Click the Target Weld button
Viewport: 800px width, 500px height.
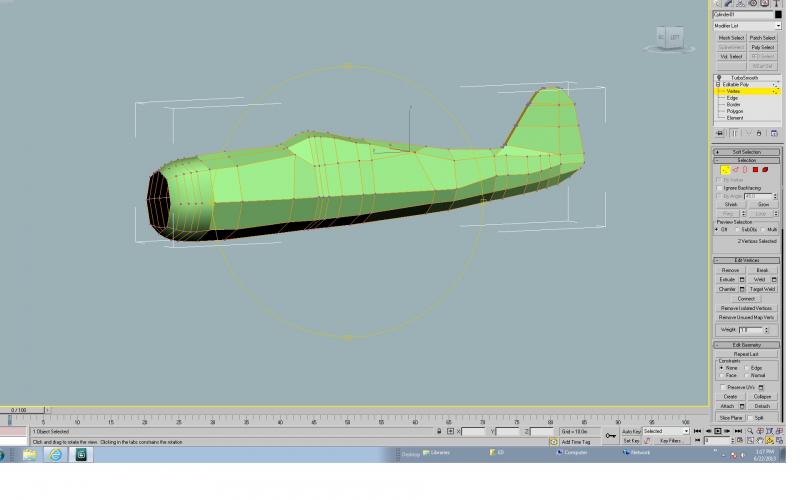coord(762,289)
